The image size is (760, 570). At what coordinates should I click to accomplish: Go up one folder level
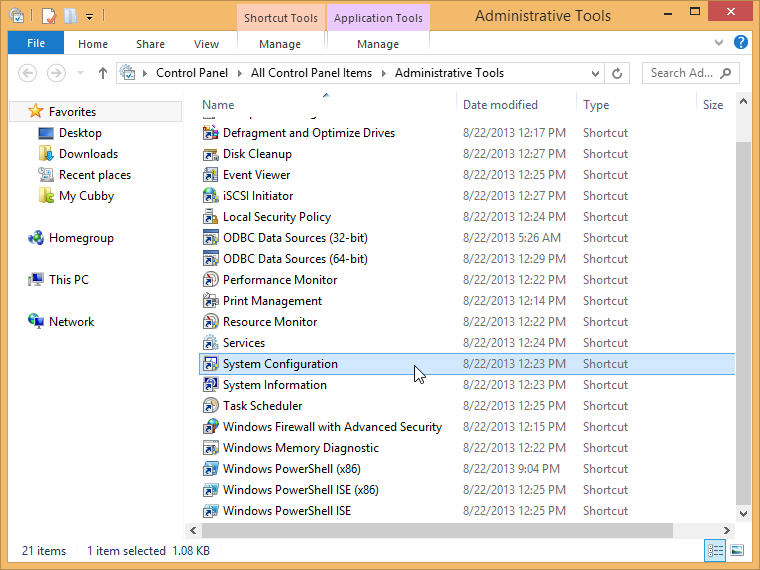click(103, 73)
